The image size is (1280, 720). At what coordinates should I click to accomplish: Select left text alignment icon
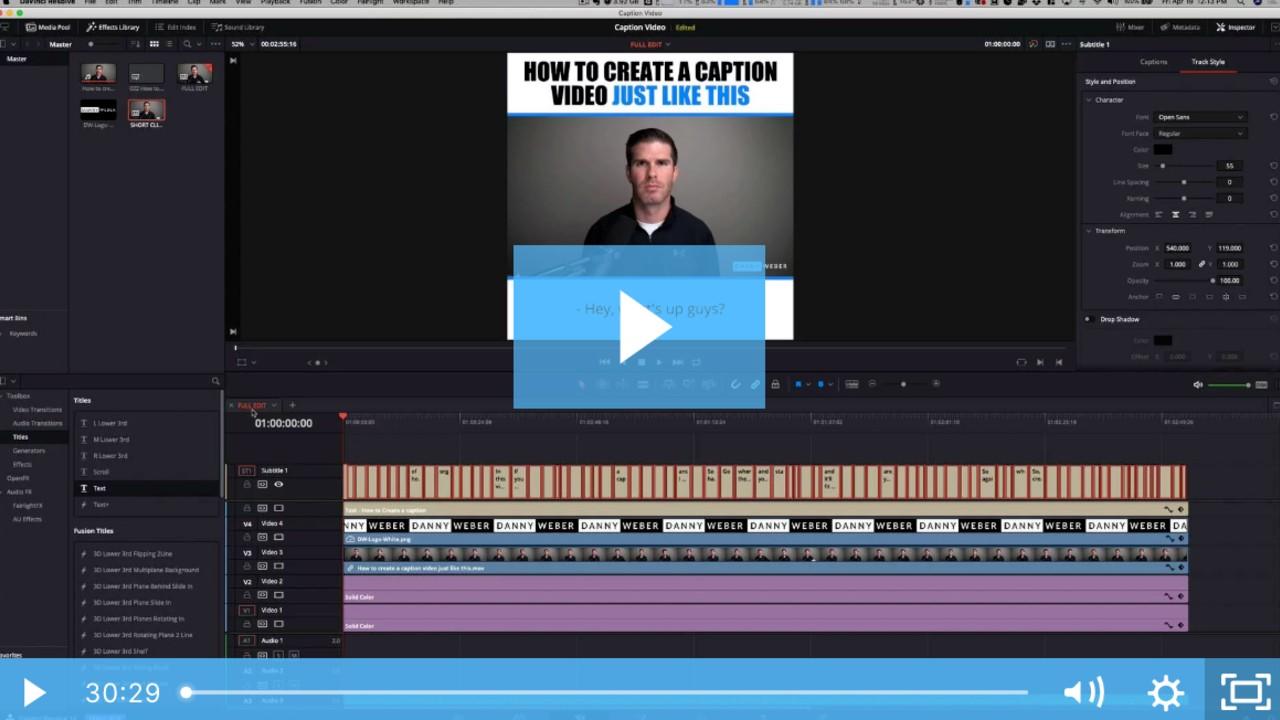[1159, 214]
